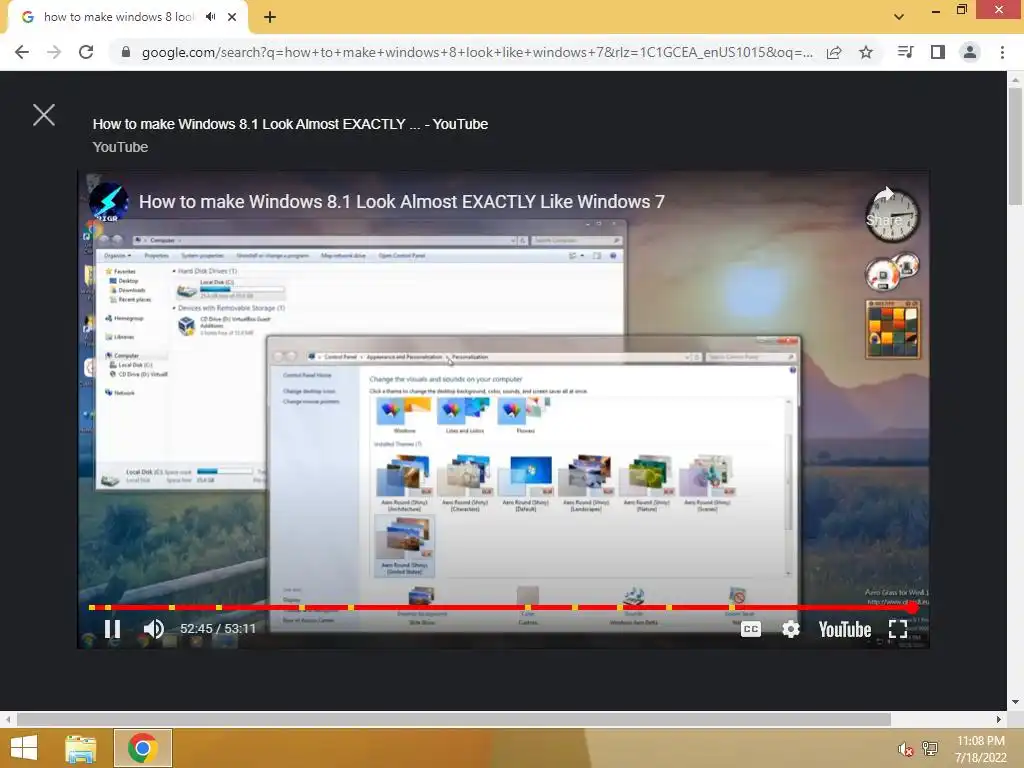
Task: Click the vertical scrollbar up arrow
Action: point(1015,80)
